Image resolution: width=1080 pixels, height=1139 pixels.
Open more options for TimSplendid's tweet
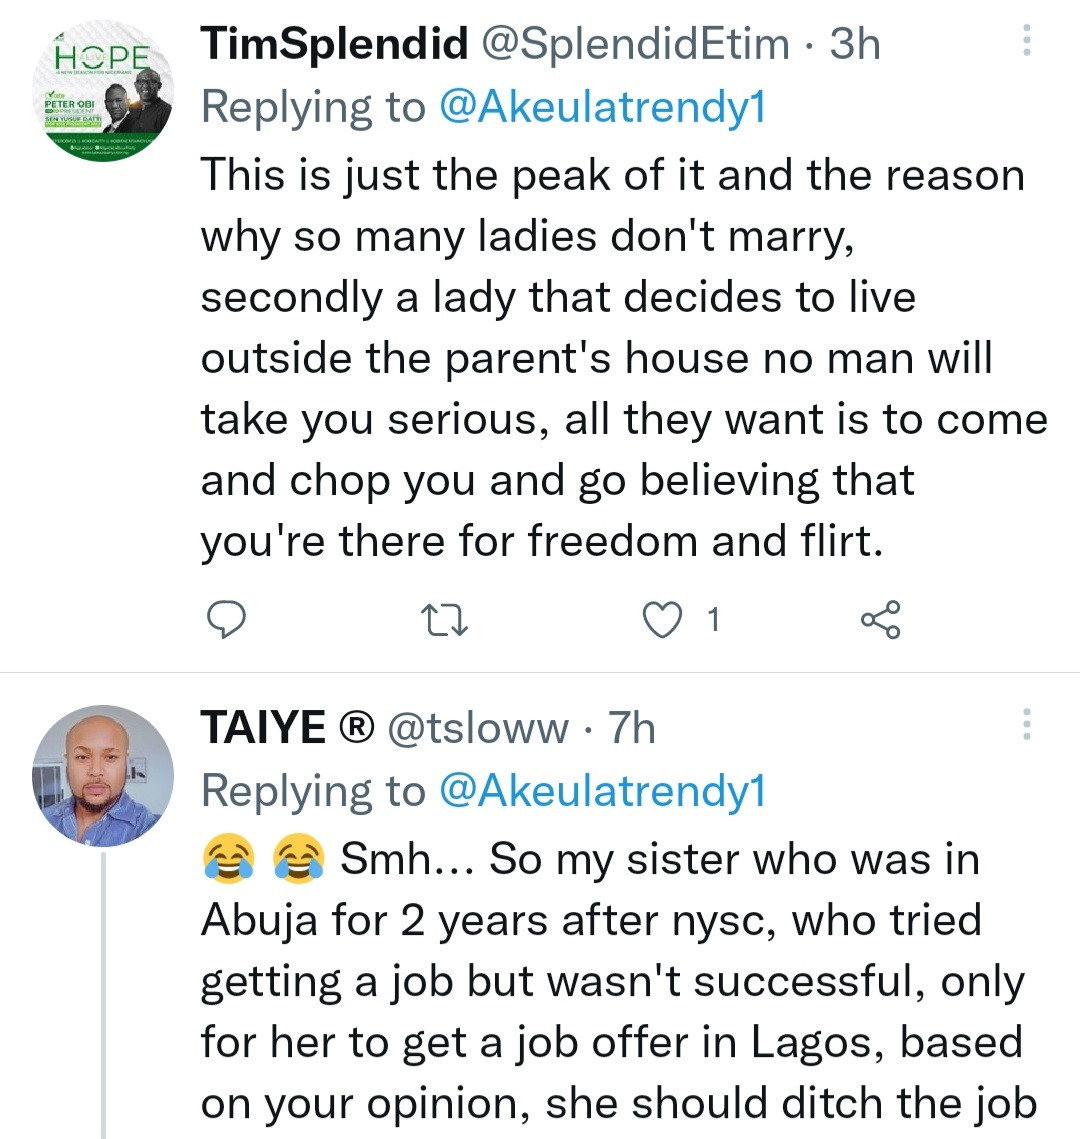1026,40
